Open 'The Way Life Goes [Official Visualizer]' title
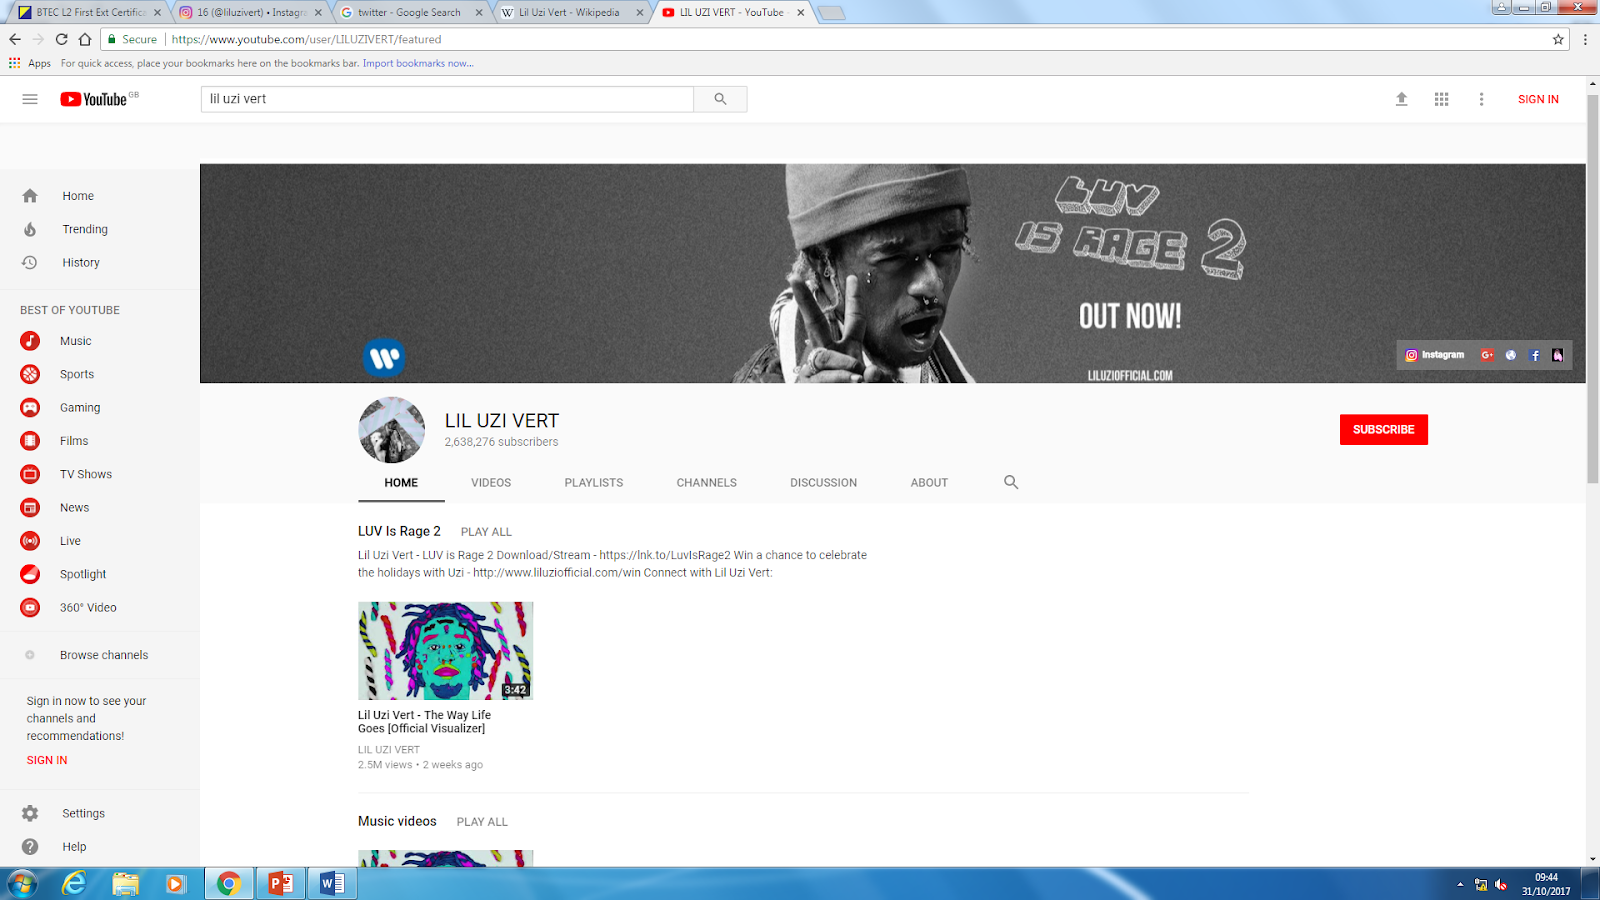Screen dimensions: 1600x900 (x=424, y=722)
